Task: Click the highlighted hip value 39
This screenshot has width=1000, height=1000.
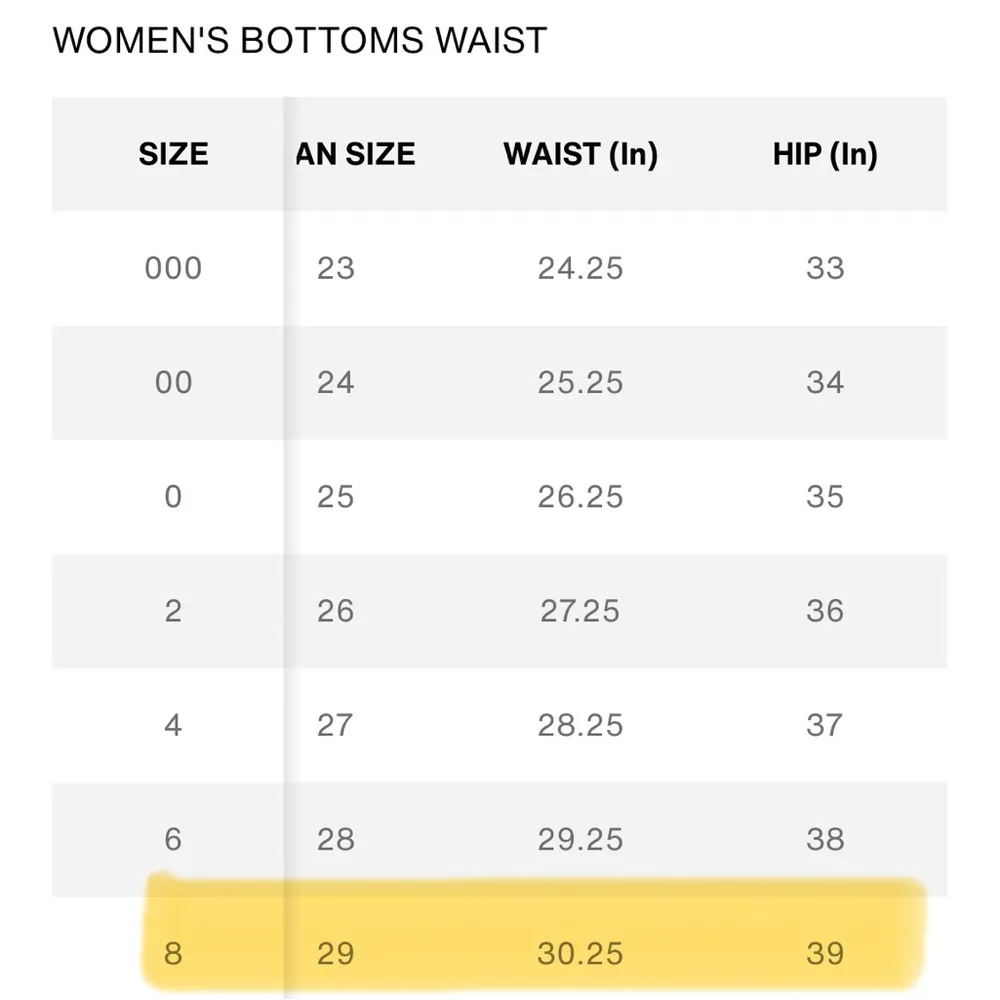Action: click(x=825, y=953)
